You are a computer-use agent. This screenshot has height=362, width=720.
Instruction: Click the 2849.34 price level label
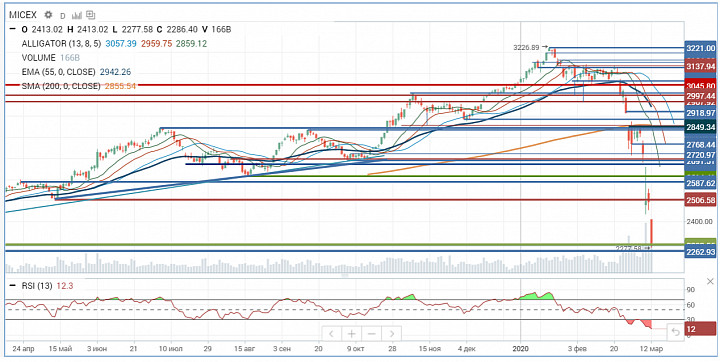[x=700, y=127]
